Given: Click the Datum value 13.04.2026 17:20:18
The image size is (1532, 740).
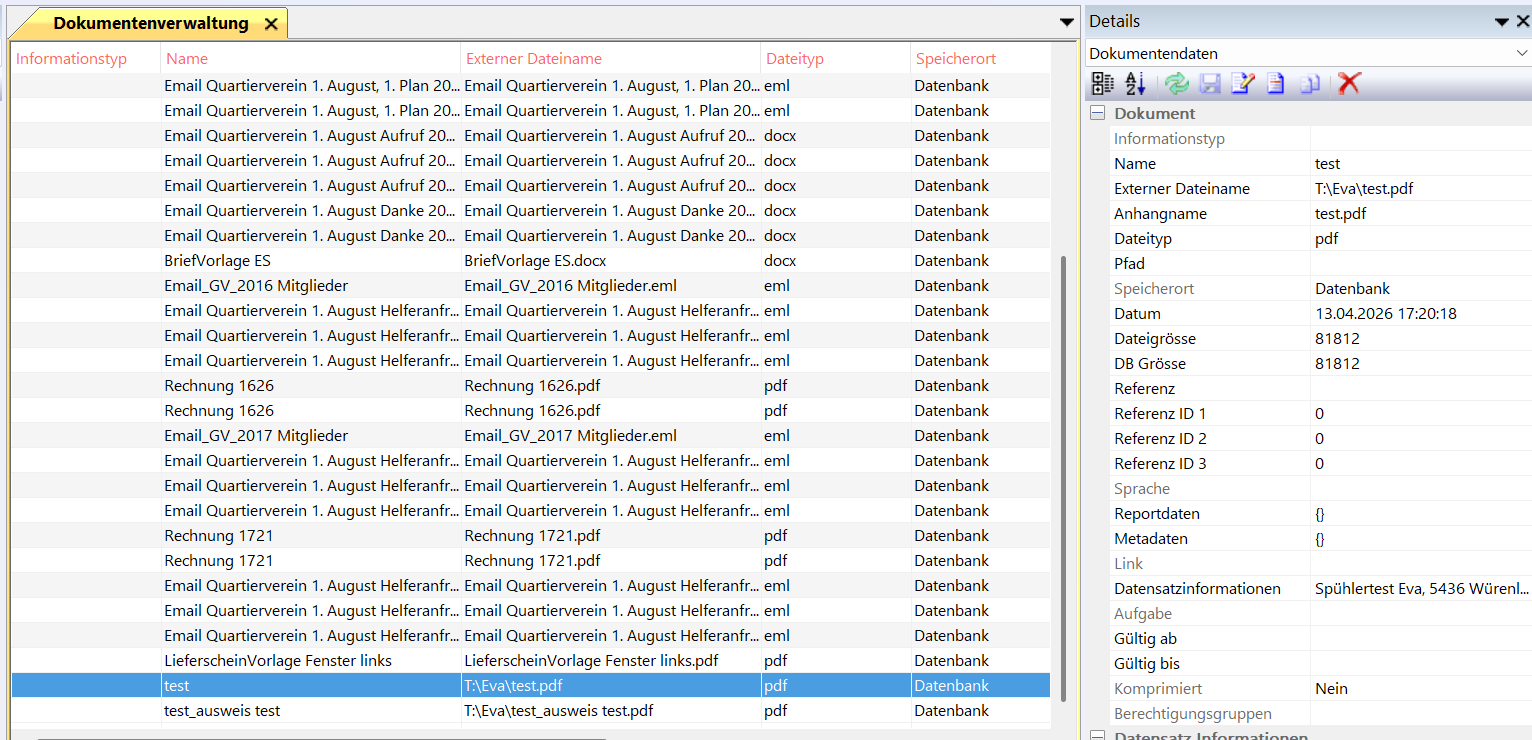Looking at the screenshot, I should 1421,314.
